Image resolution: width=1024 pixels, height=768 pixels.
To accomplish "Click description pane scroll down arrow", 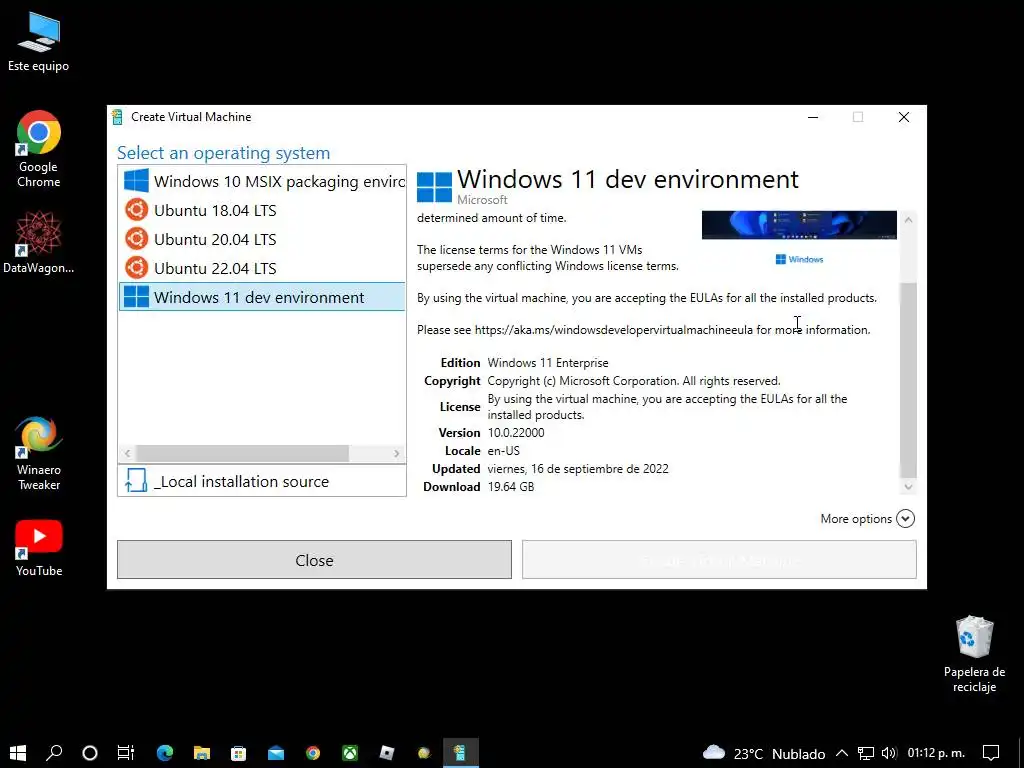I will tap(908, 487).
